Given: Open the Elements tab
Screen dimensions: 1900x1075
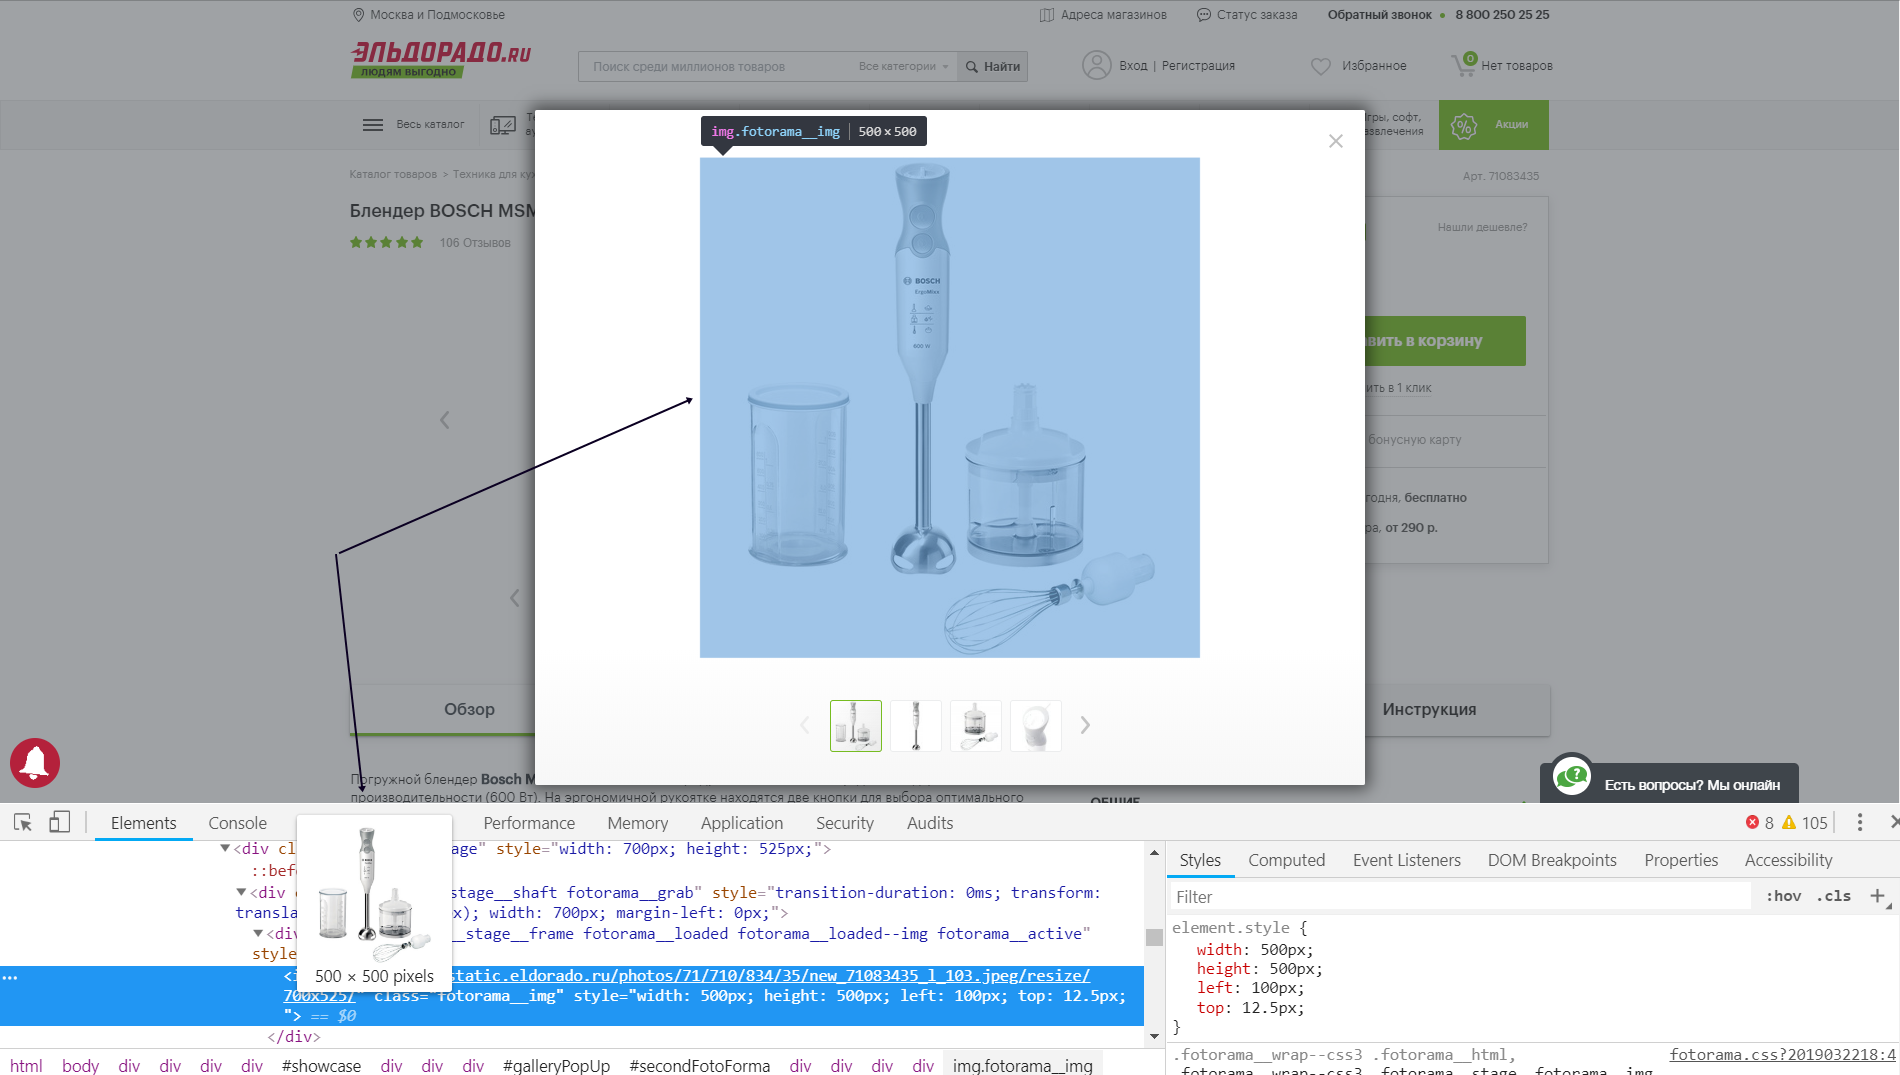Looking at the screenshot, I should coord(143,823).
